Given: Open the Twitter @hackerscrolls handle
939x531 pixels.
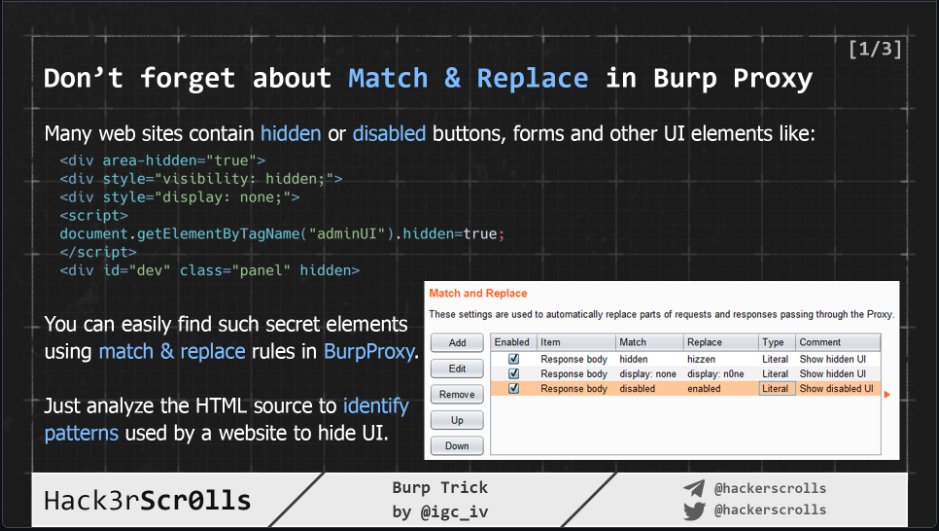Looking at the screenshot, I should click(770, 510).
